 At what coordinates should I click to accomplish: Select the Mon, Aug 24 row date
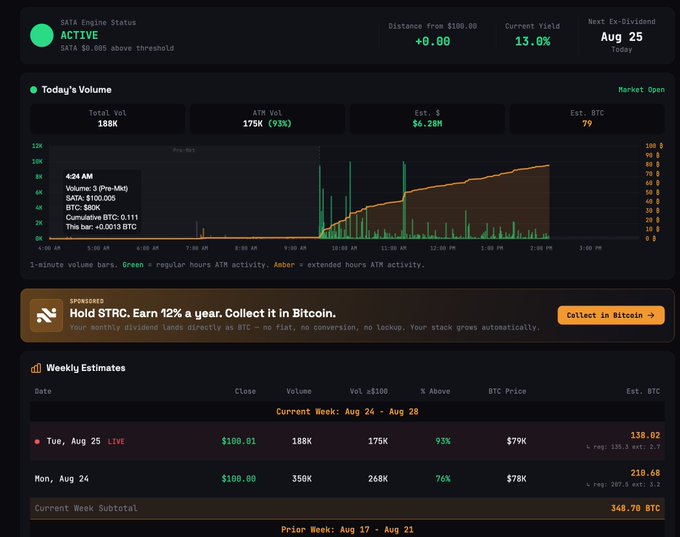point(62,479)
